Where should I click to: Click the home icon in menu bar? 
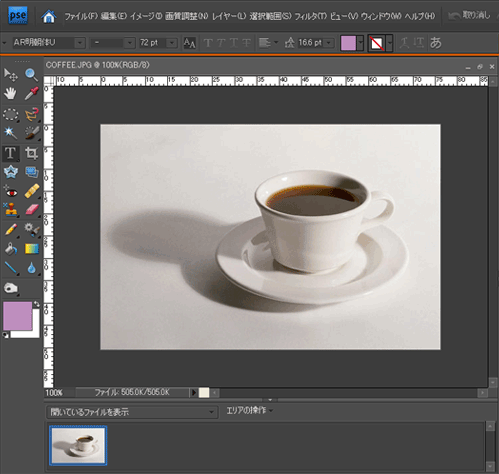(x=49, y=16)
